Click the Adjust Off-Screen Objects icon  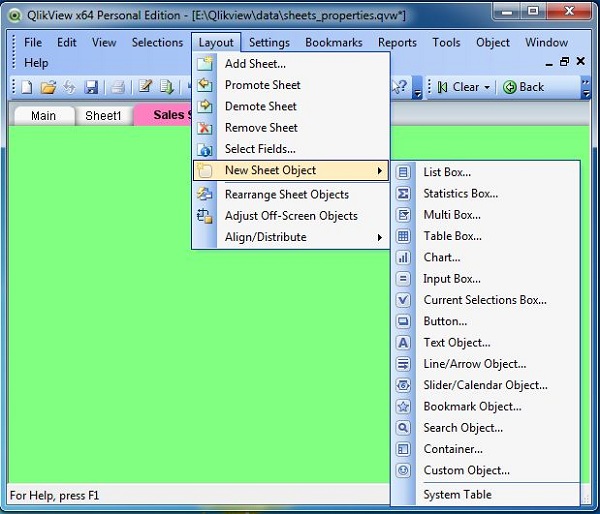(205, 215)
